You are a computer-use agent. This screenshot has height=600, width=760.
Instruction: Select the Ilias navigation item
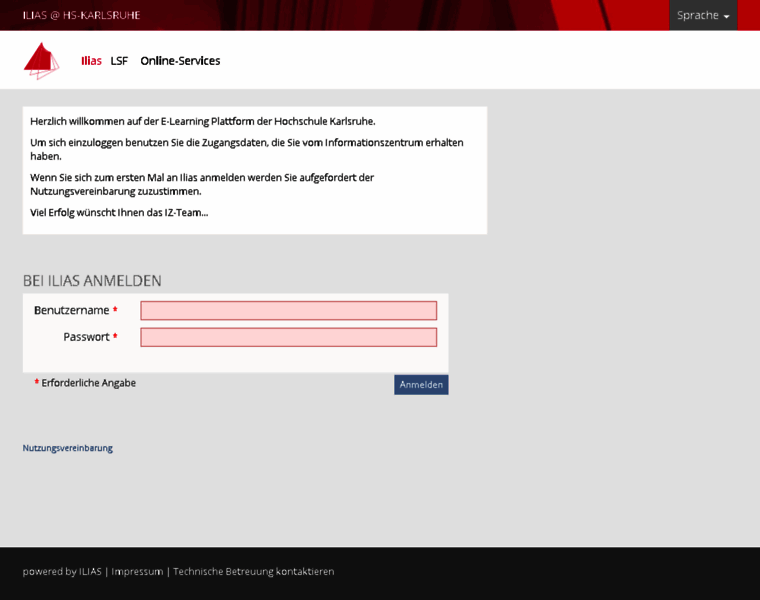coord(91,61)
